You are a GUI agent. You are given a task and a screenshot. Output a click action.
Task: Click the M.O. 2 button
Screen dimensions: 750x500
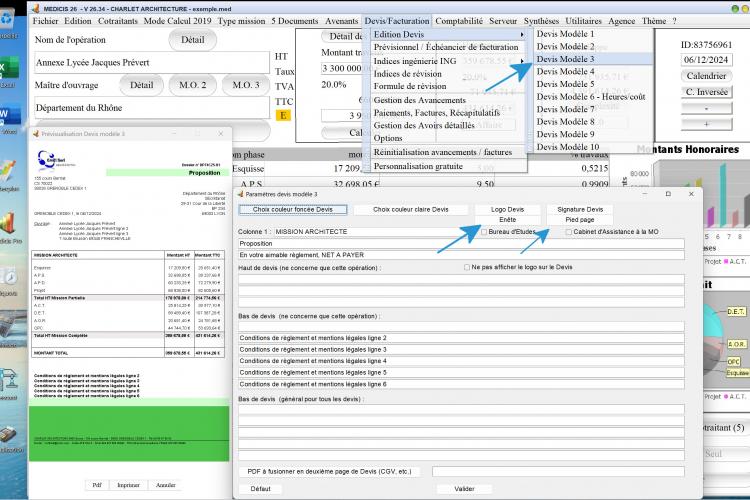pyautogui.click(x=193, y=85)
